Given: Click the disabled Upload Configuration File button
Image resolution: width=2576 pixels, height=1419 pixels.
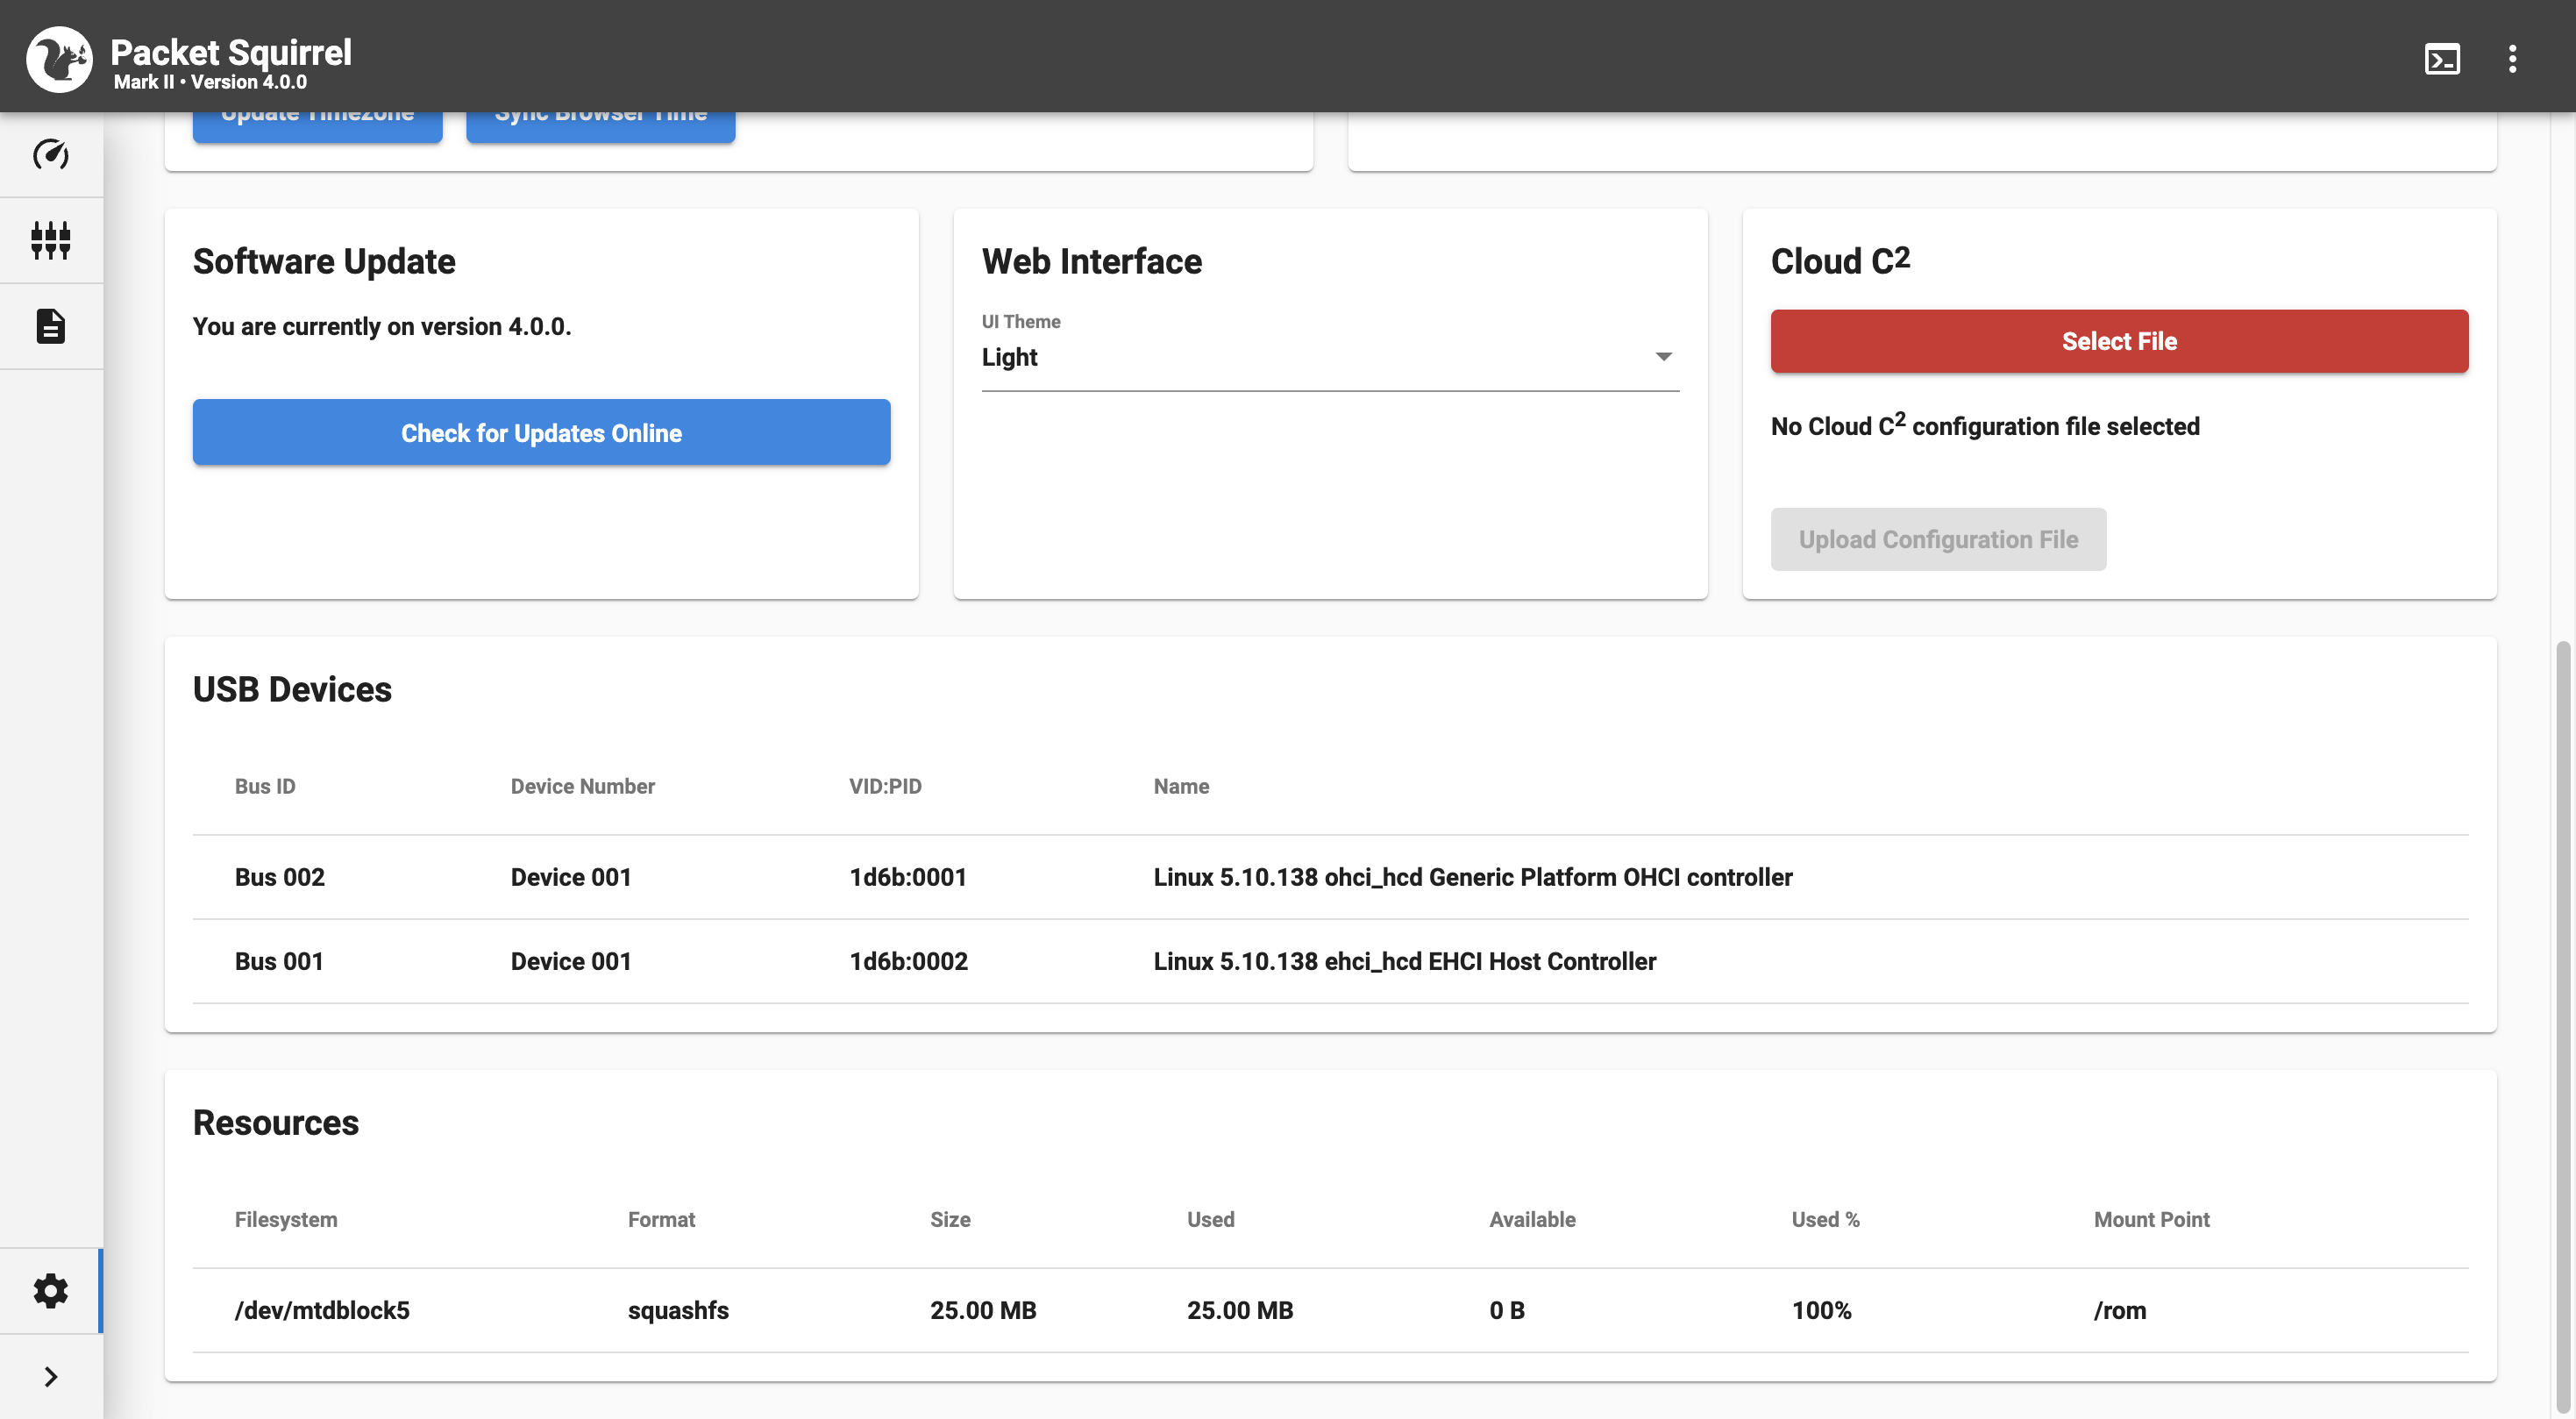Looking at the screenshot, I should click(1938, 539).
